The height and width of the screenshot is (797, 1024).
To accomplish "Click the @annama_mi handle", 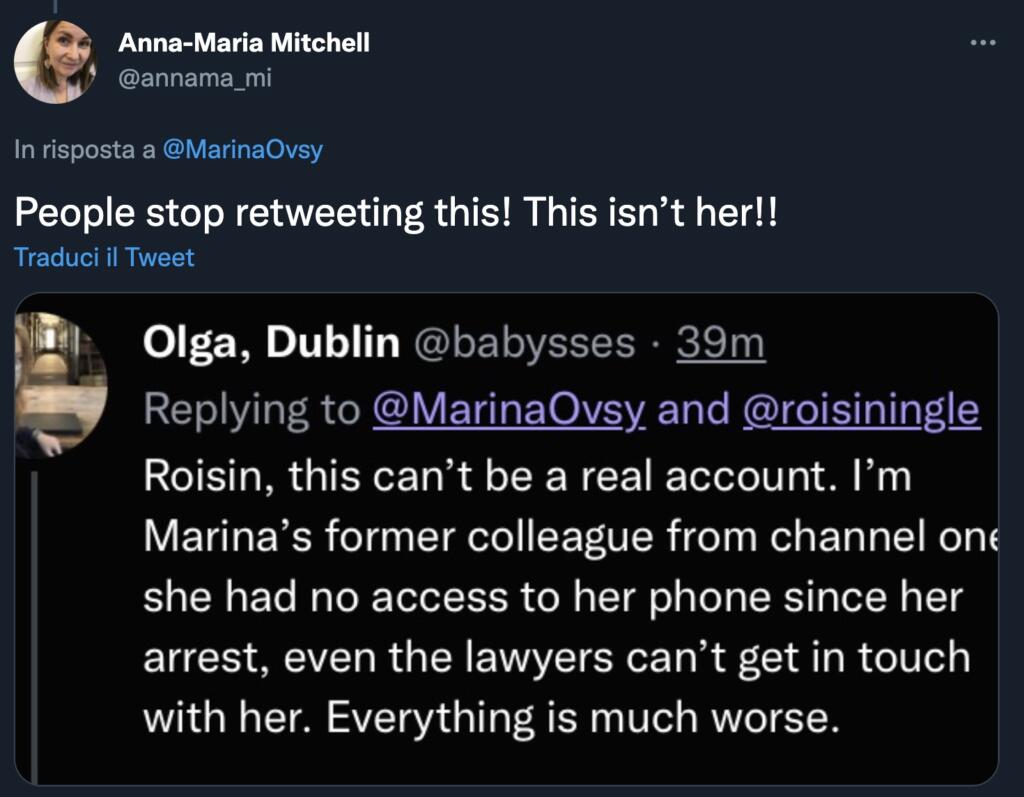I will click(194, 78).
